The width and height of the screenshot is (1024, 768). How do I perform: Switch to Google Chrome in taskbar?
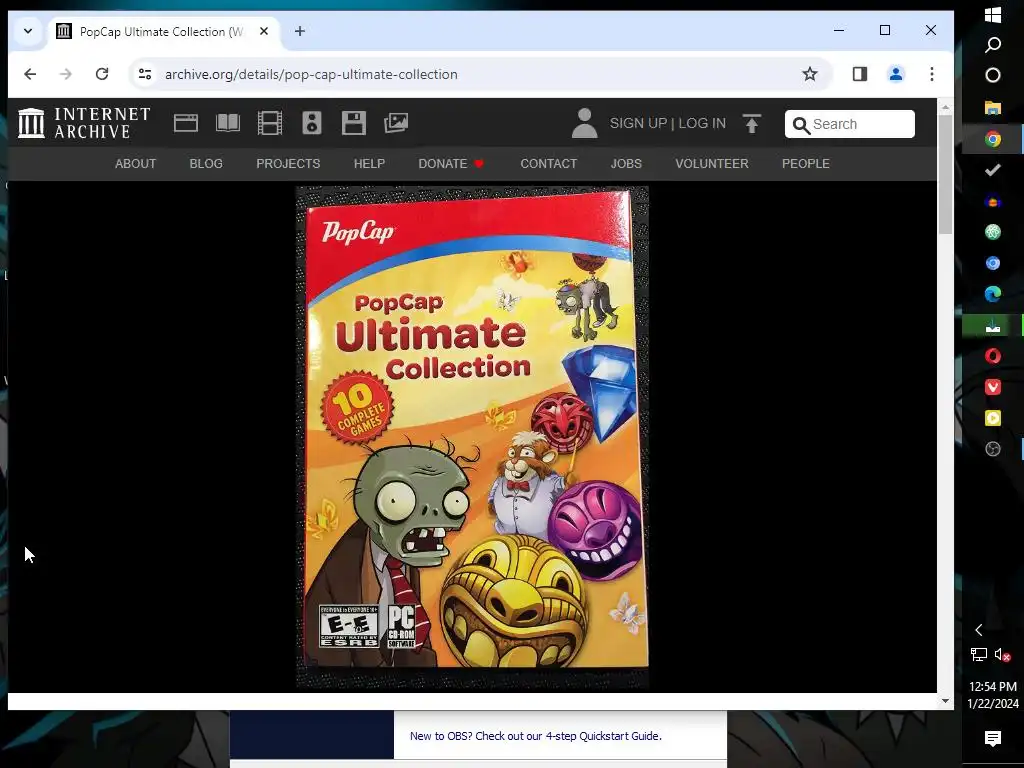pos(993,138)
